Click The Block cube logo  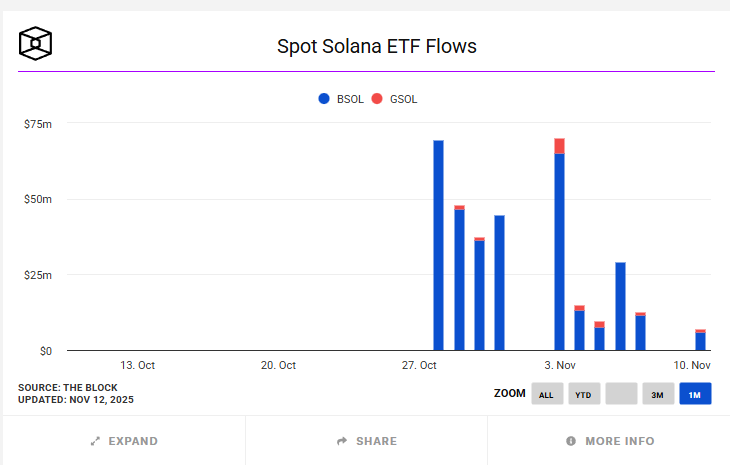pyautogui.click(x=36, y=44)
